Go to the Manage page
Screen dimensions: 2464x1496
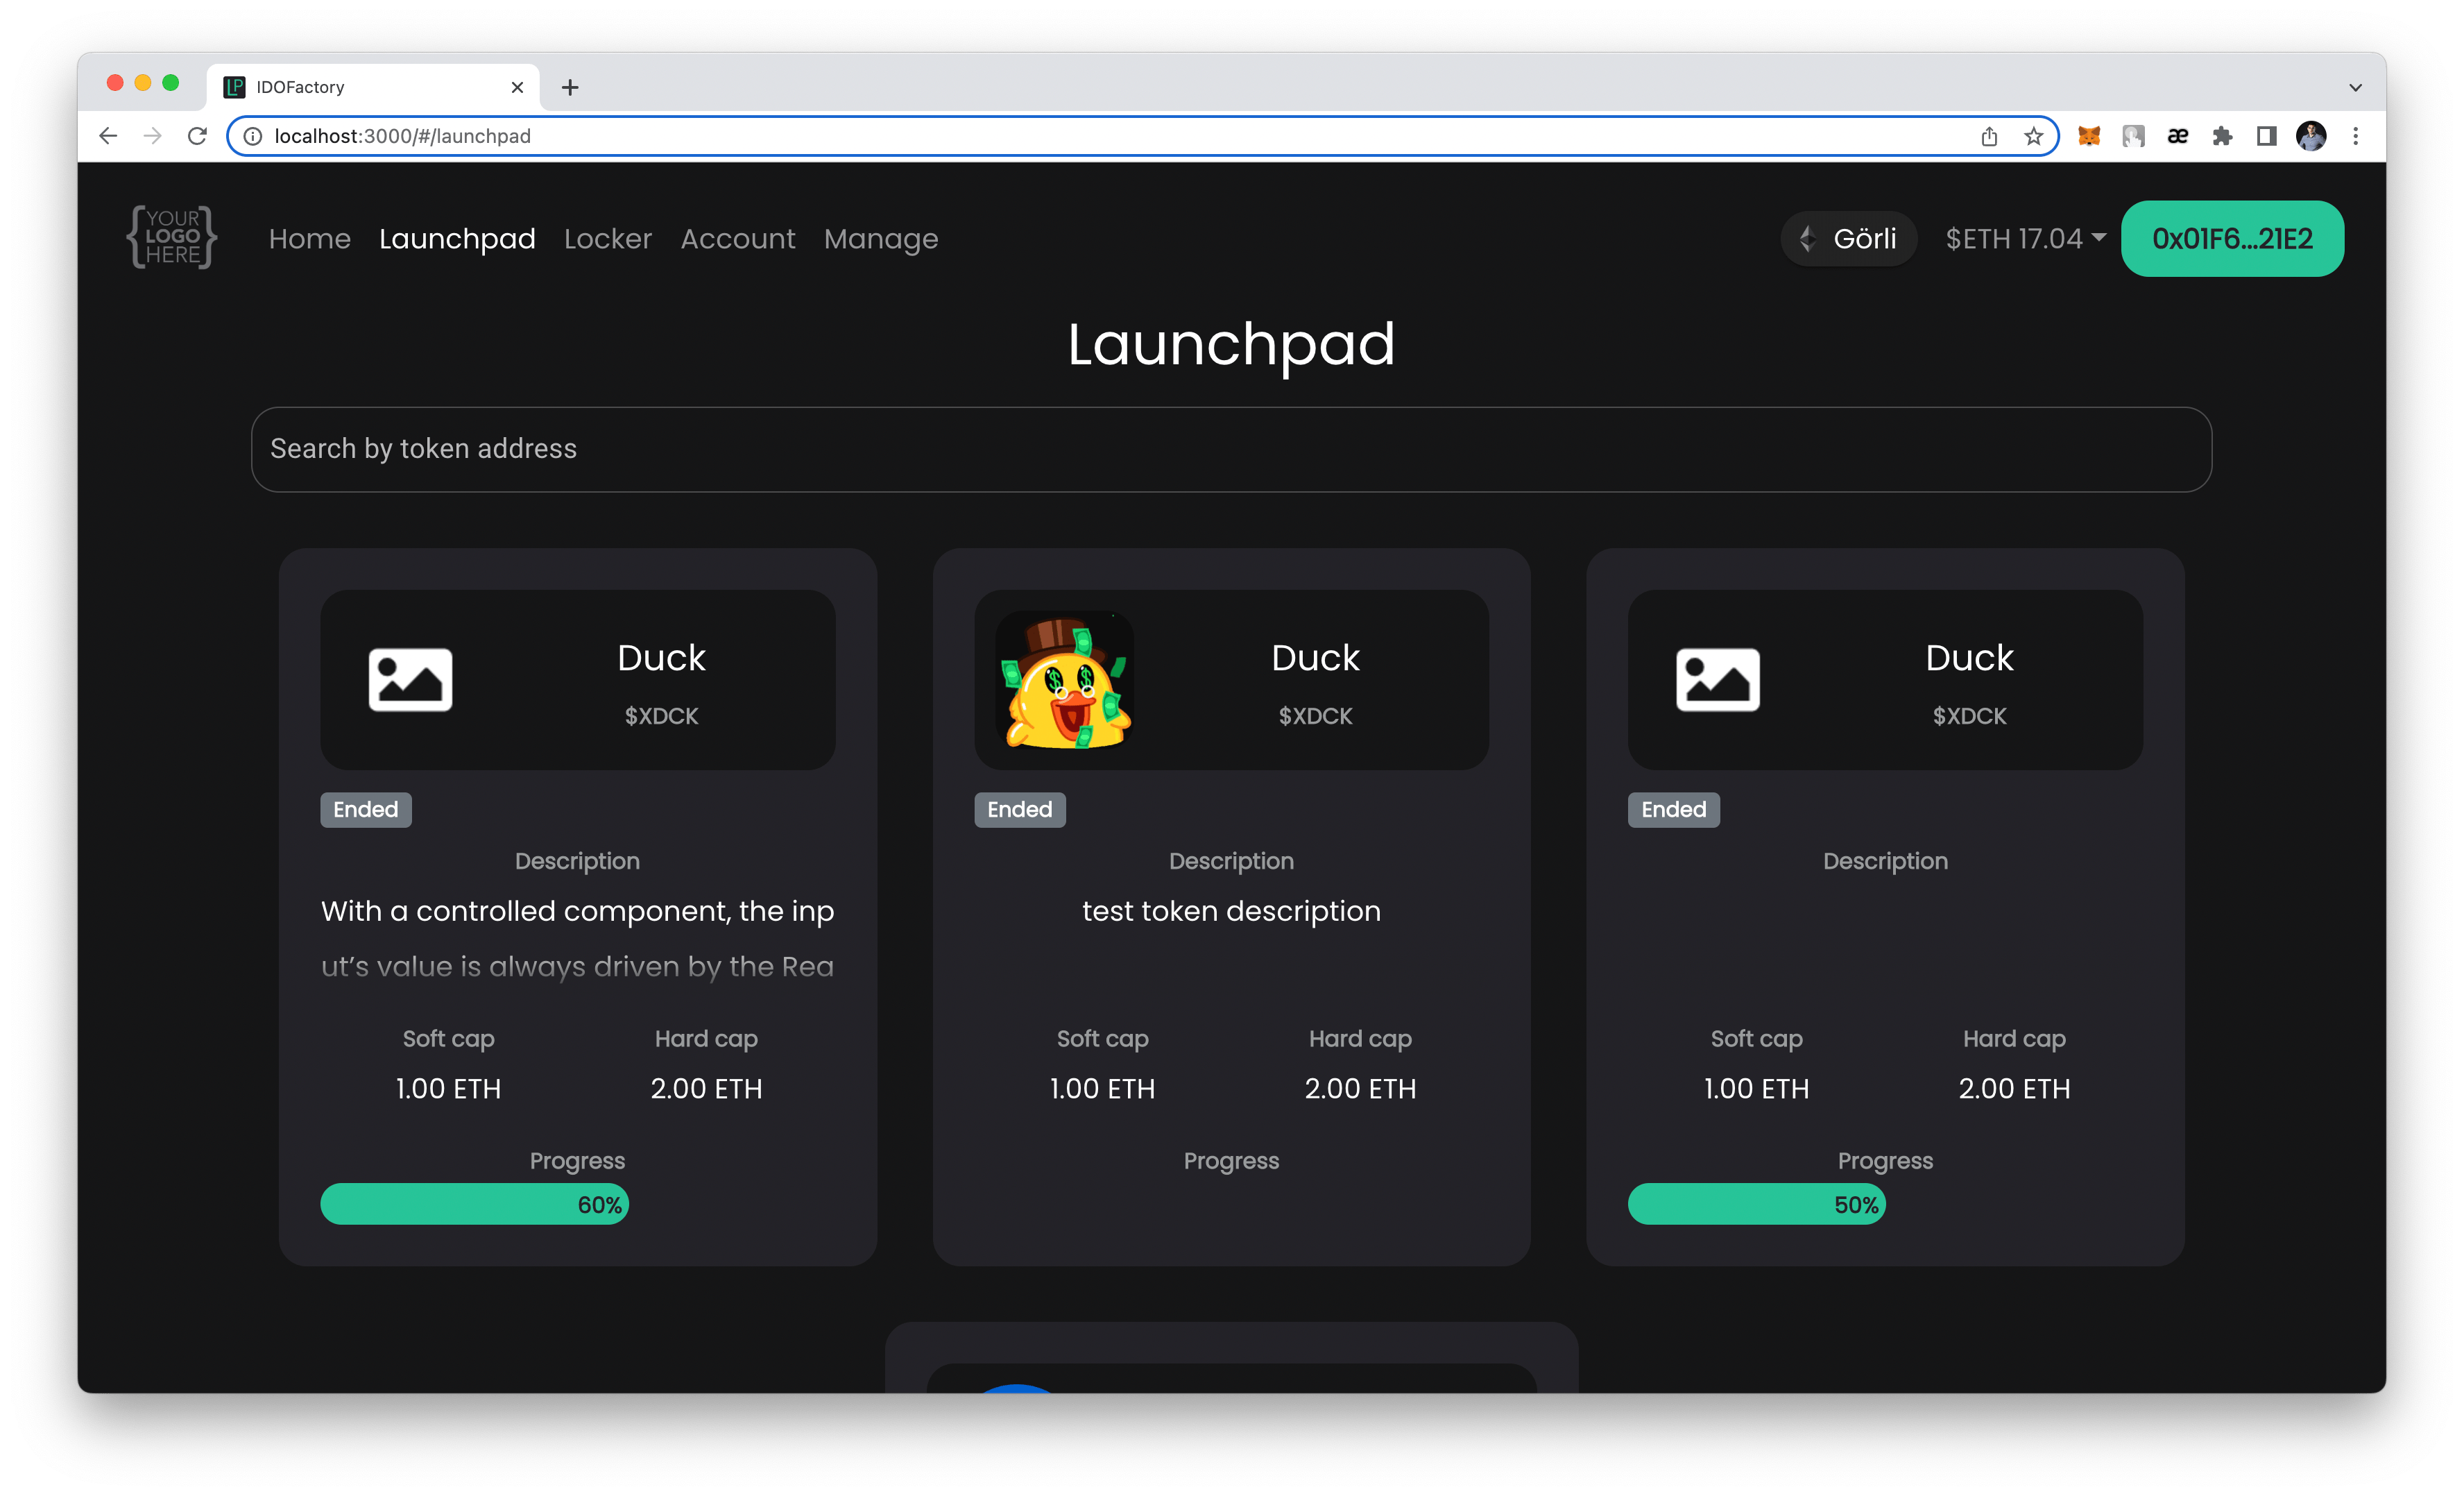pos(880,238)
